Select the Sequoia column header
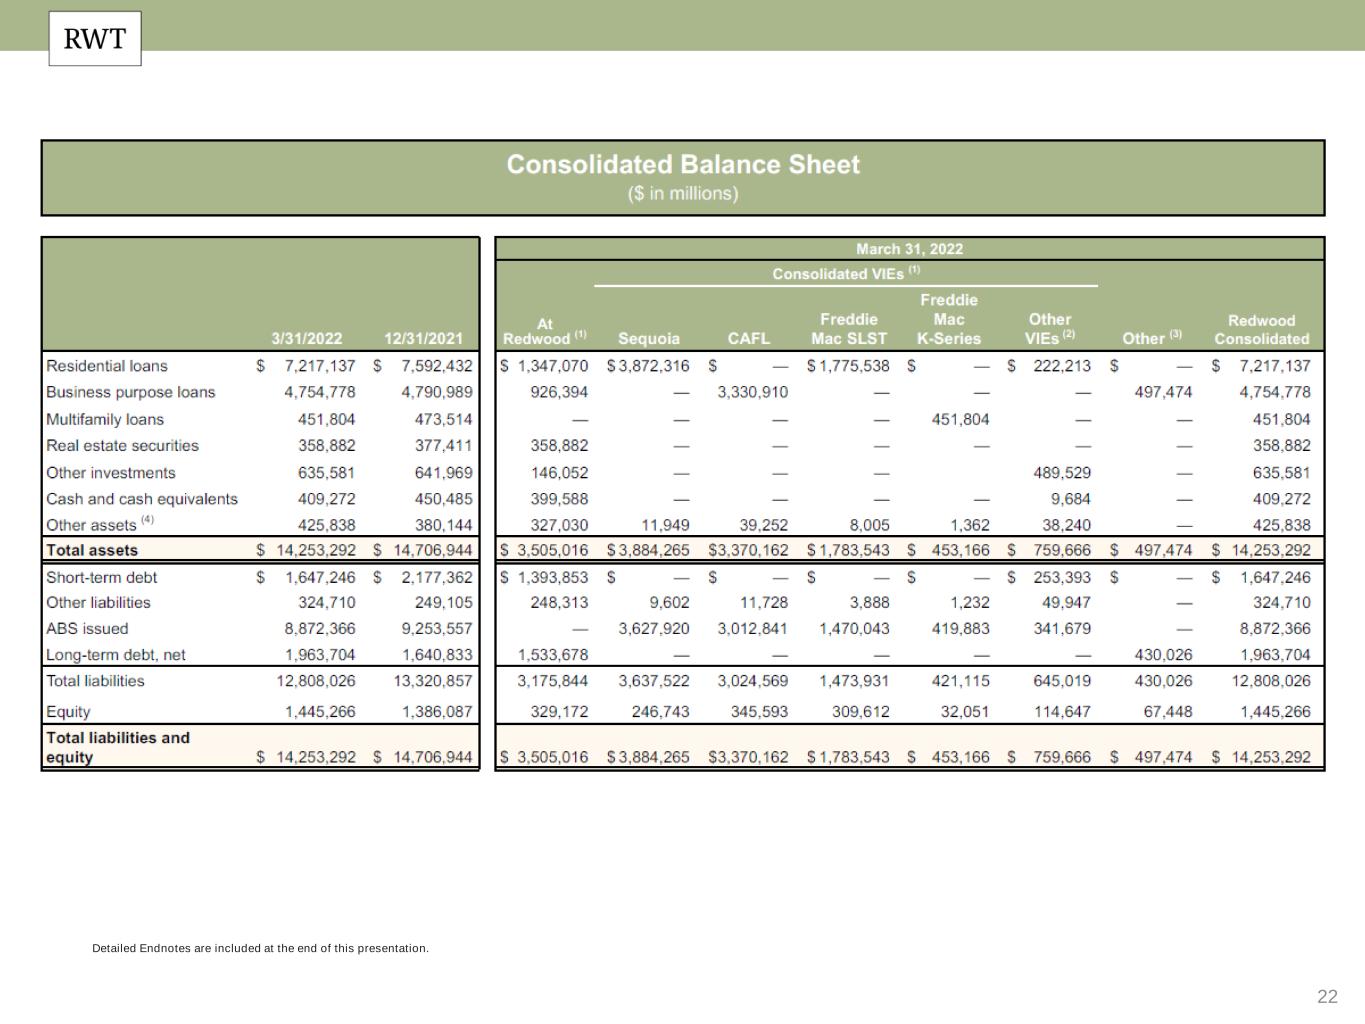 (x=648, y=339)
